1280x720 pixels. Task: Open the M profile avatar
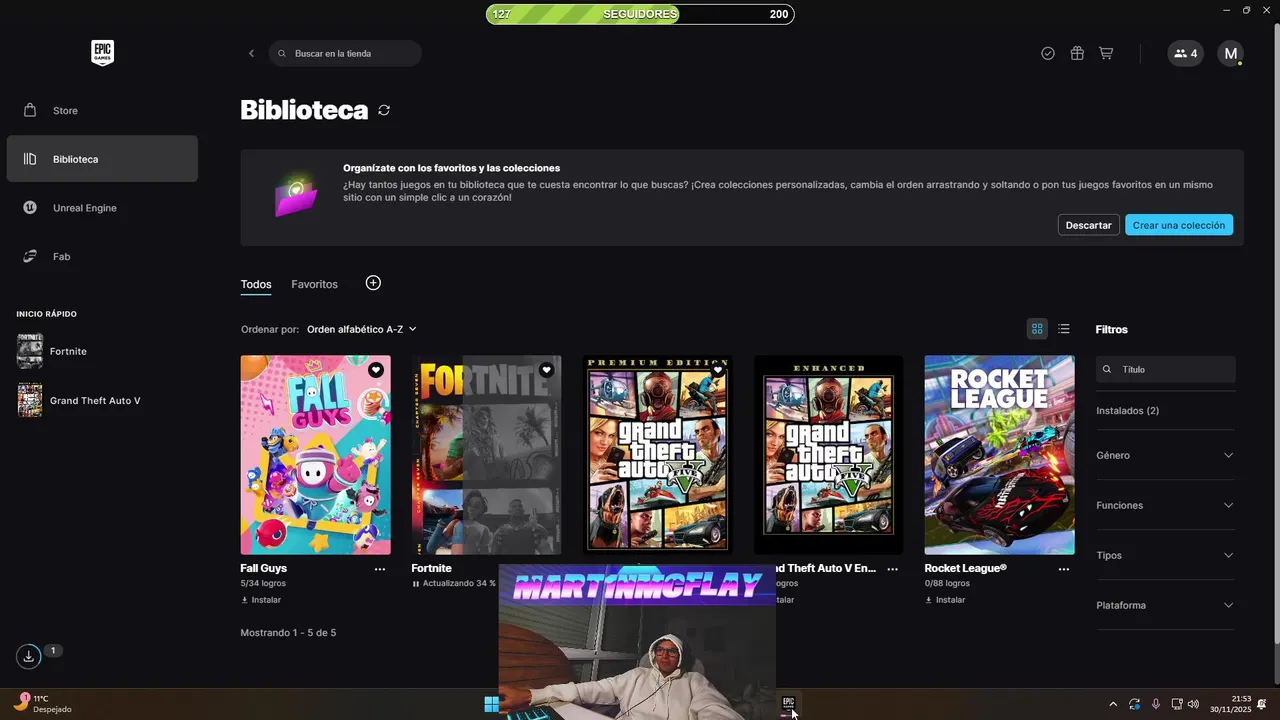point(1231,53)
